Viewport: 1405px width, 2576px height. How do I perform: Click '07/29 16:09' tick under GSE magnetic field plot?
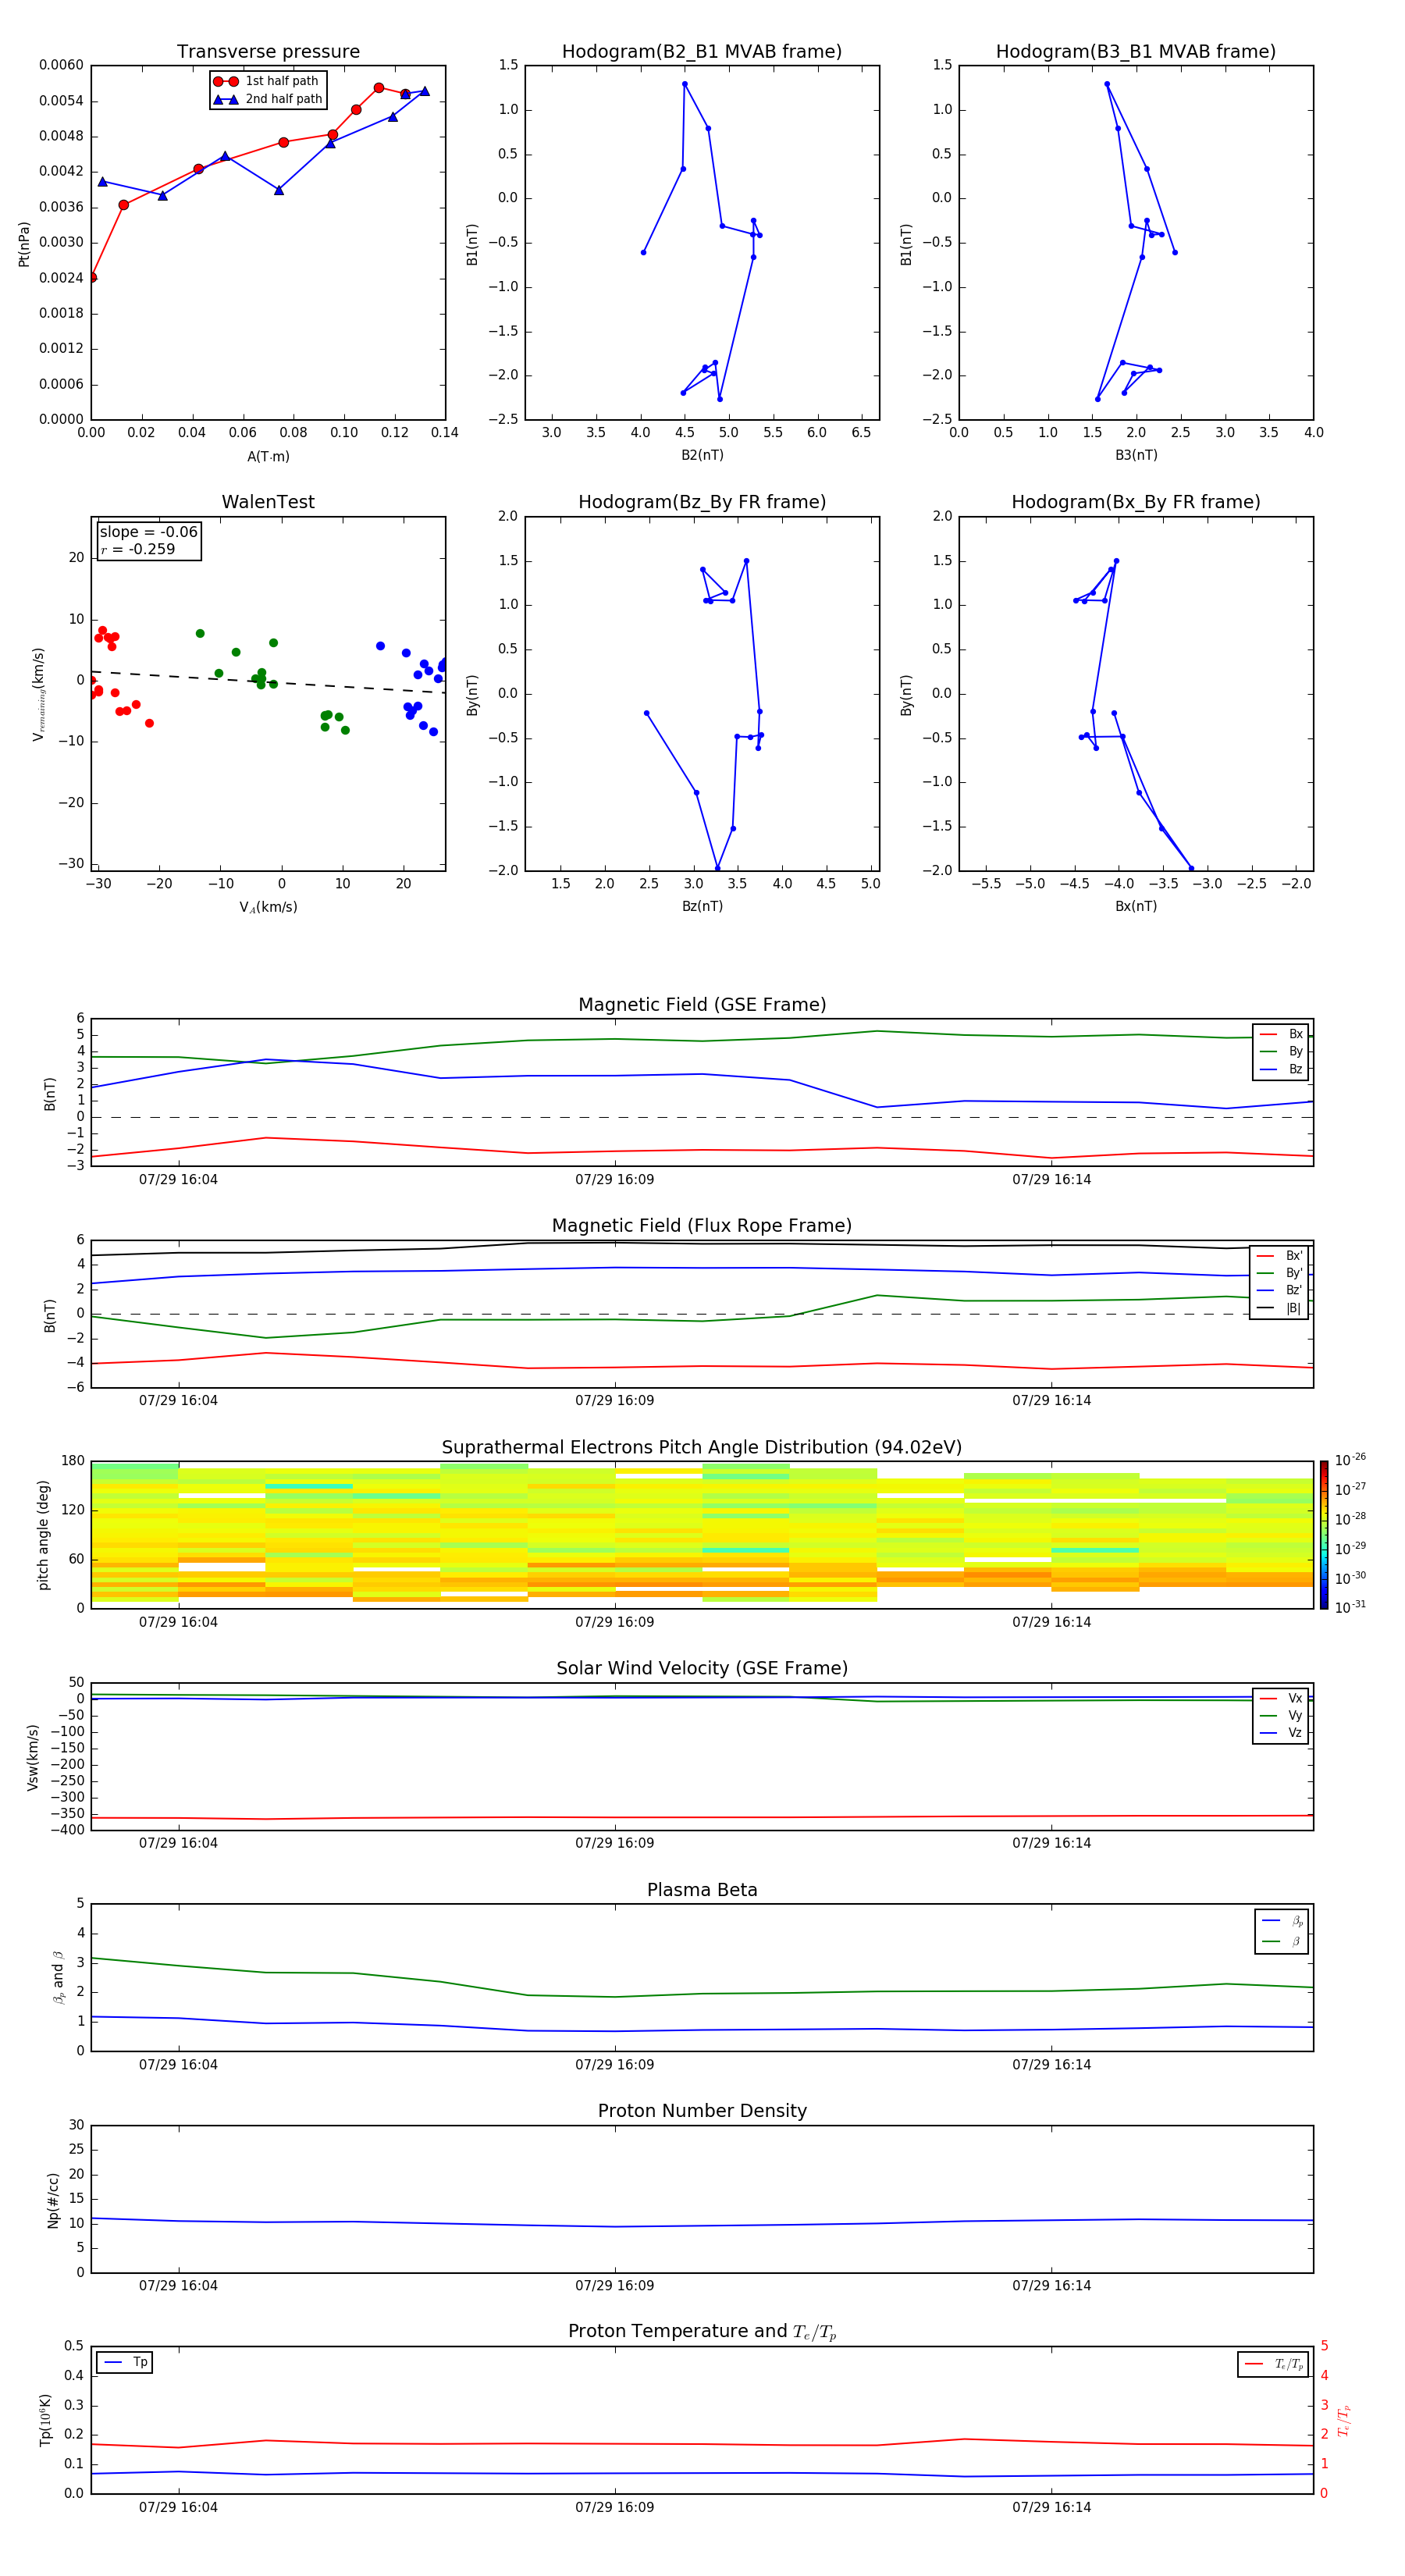coord(614,1180)
